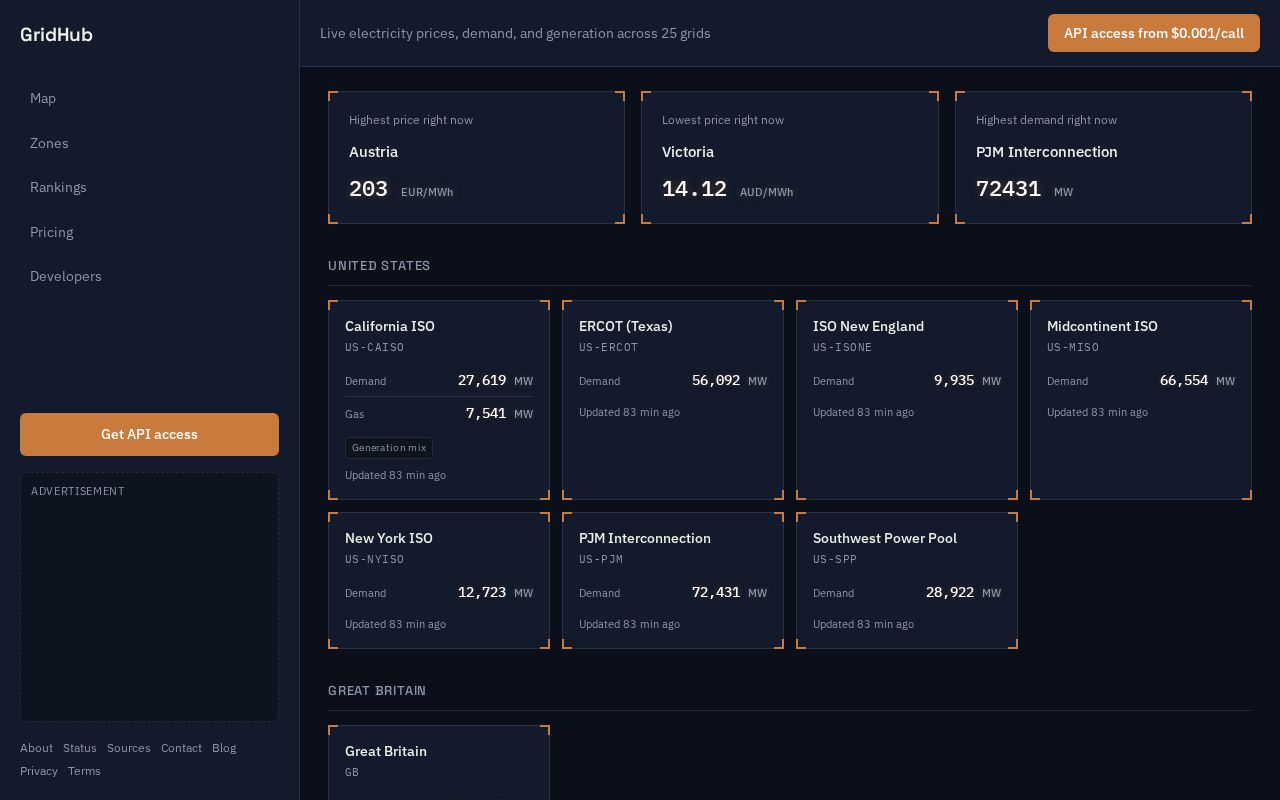Open the Great Britain zone card title
The image size is (1280, 800).
[x=386, y=751]
